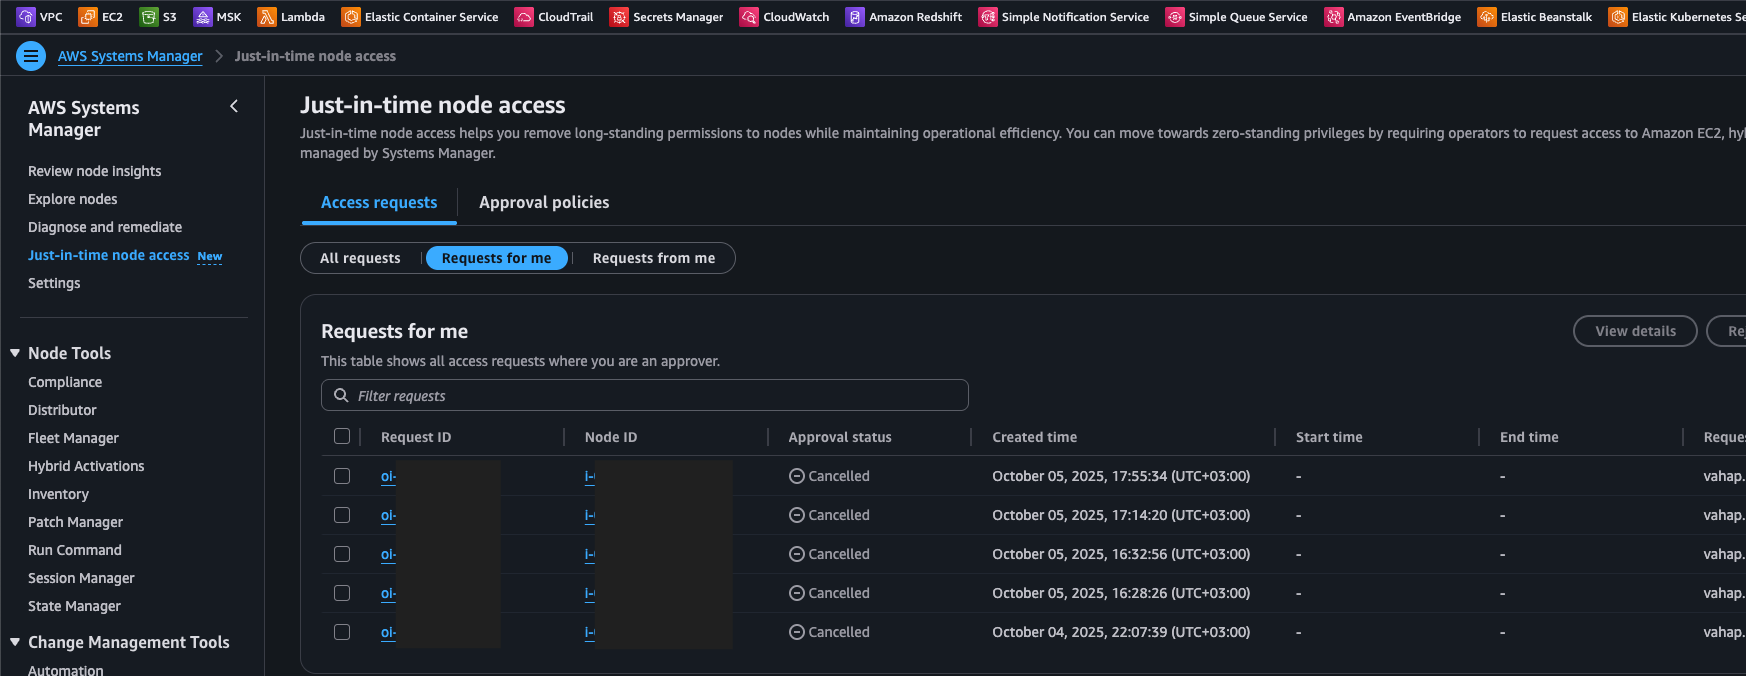Select the Requests from me filter
This screenshot has width=1746, height=676.
coord(653,258)
